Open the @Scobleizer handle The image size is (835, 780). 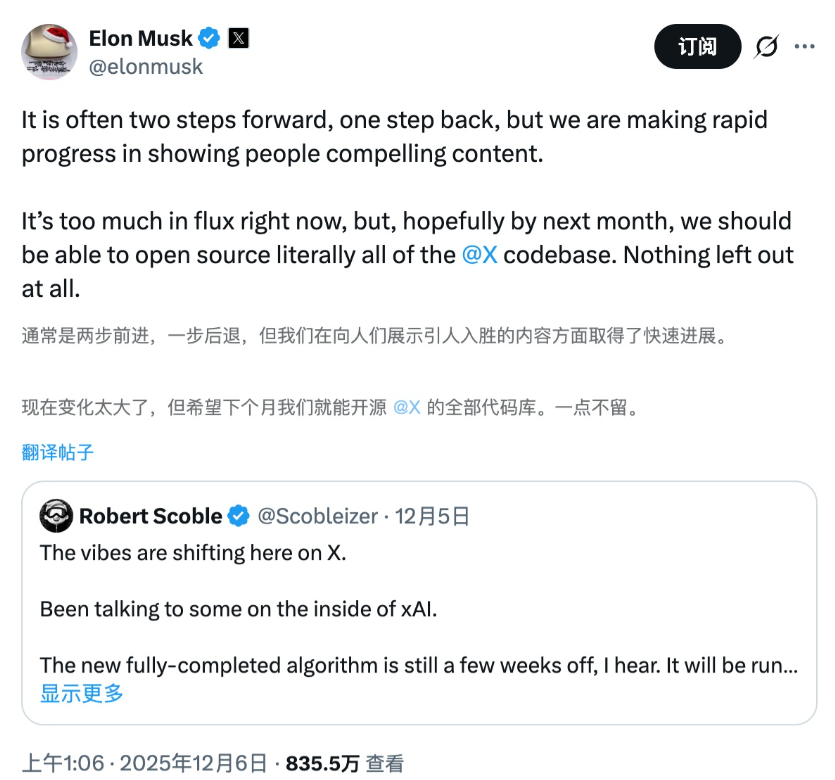[x=317, y=516]
